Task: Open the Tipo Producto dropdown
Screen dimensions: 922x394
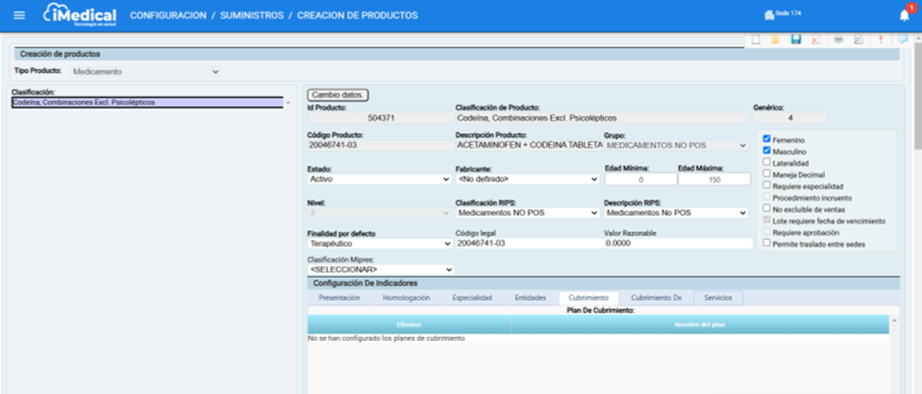Action: (145, 72)
